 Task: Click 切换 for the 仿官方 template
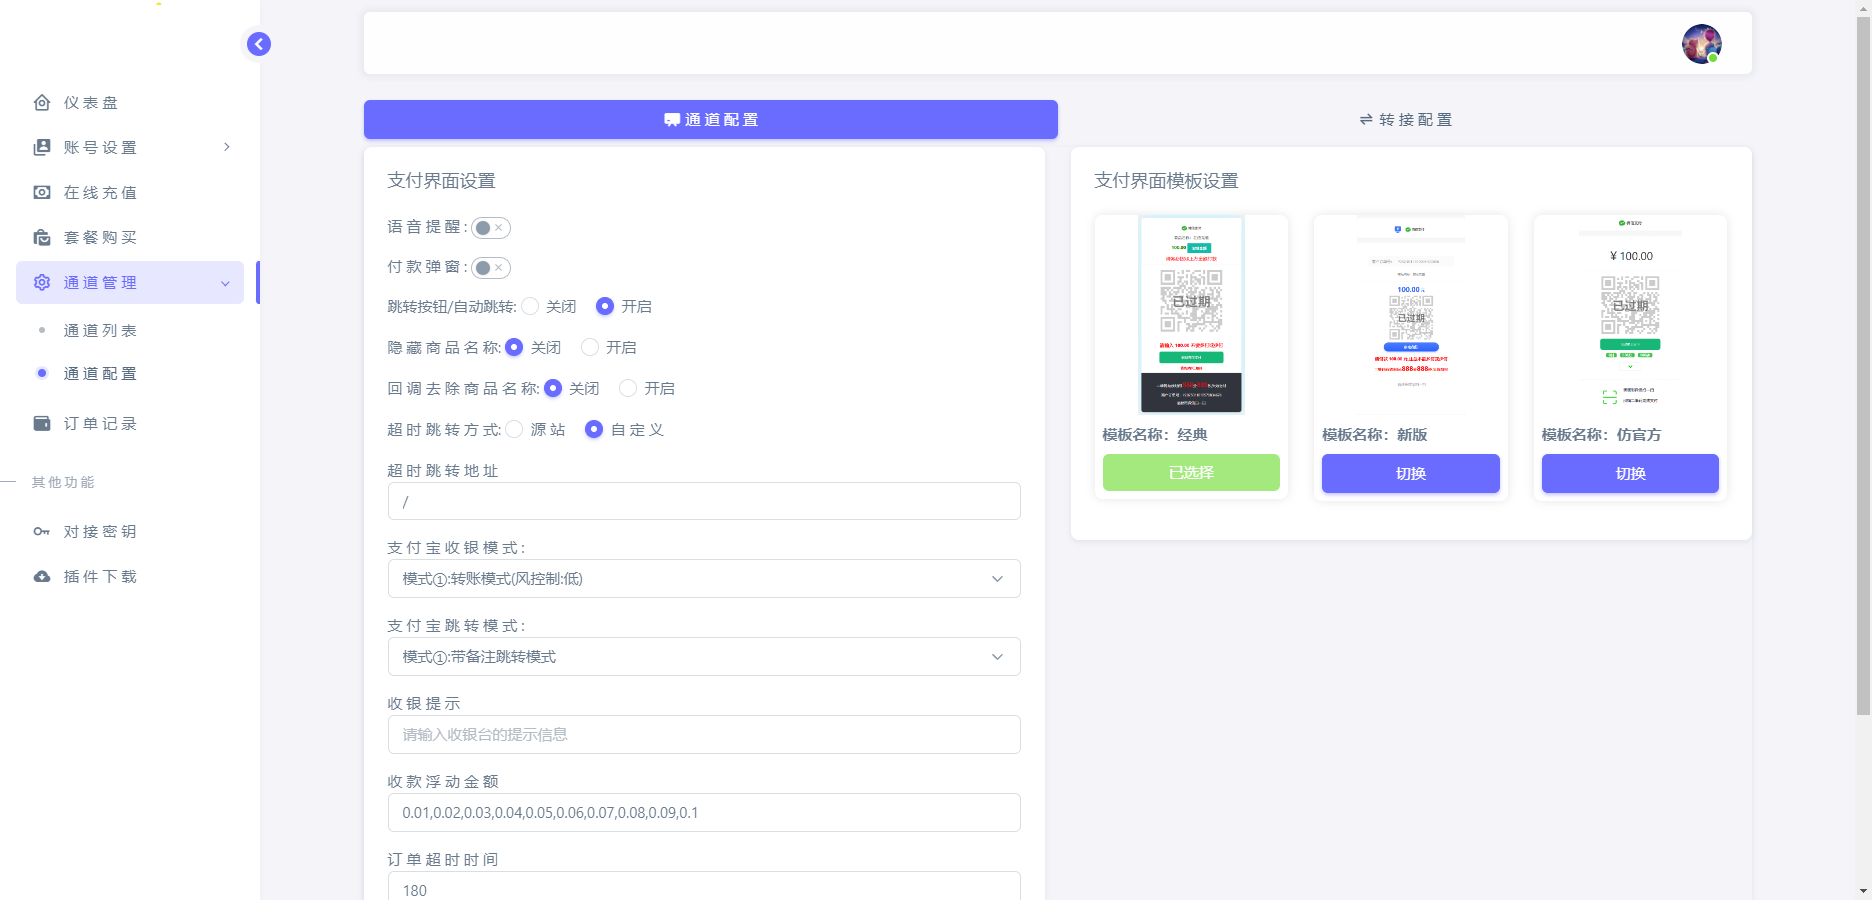click(x=1629, y=473)
